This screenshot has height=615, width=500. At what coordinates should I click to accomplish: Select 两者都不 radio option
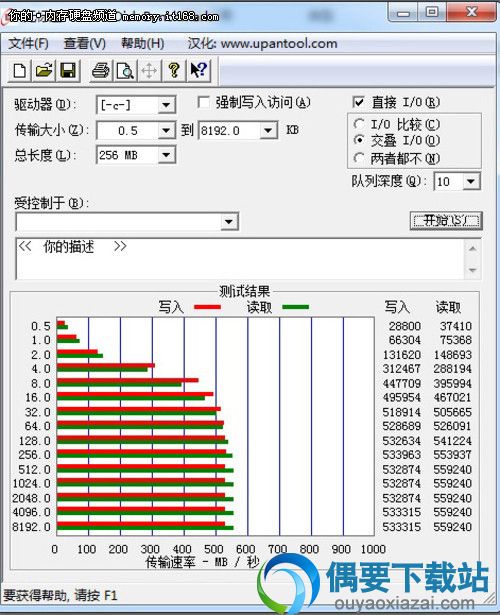tap(359, 158)
